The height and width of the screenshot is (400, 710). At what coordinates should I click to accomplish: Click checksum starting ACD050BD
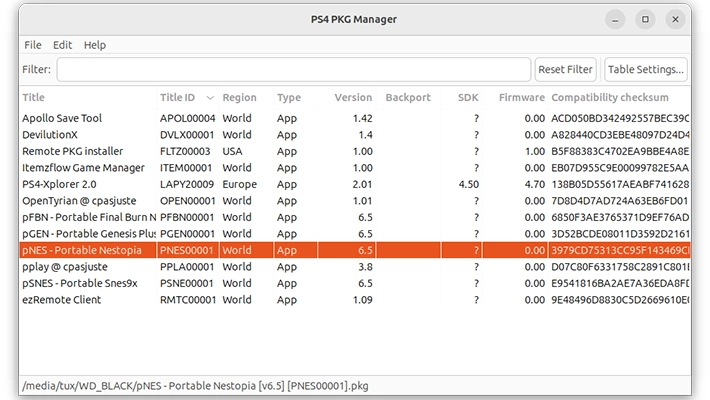pos(620,118)
